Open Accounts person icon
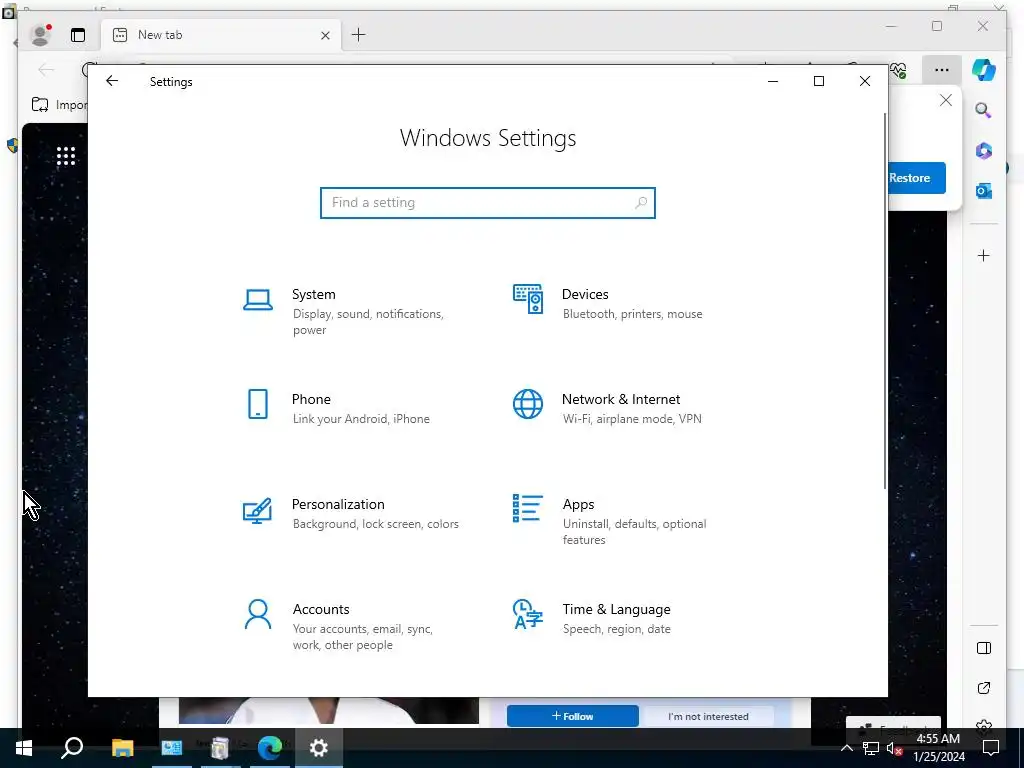Screen dimensions: 1024x768 258,614
